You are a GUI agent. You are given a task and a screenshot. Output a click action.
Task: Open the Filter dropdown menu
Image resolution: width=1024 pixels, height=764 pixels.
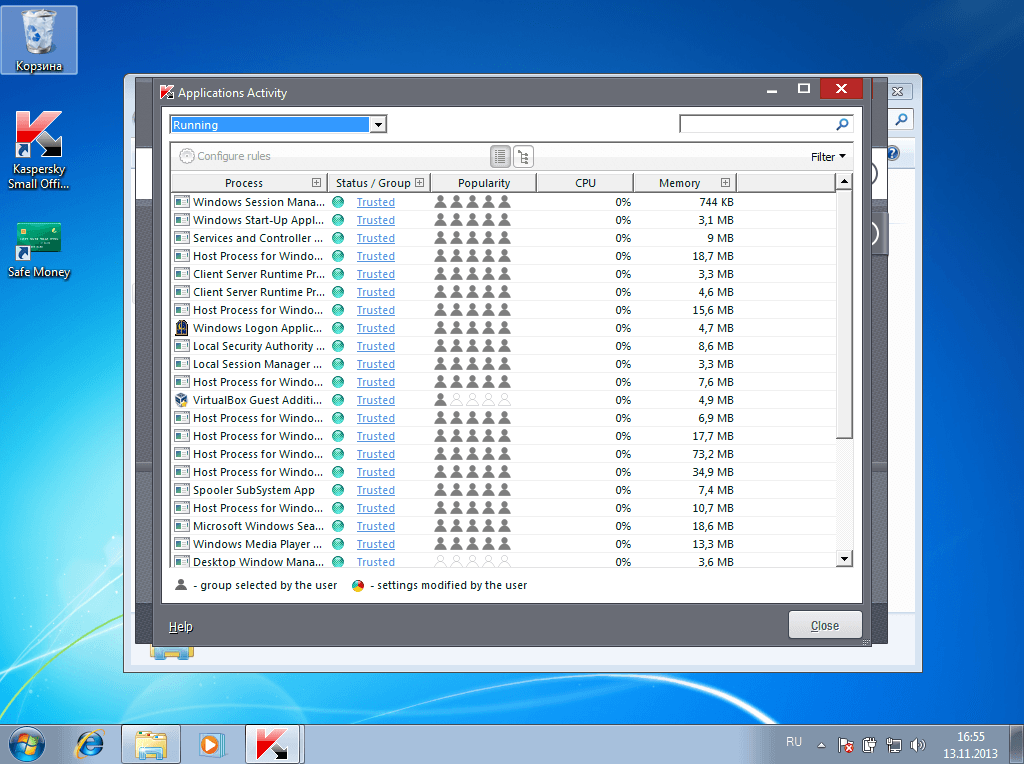click(x=828, y=157)
